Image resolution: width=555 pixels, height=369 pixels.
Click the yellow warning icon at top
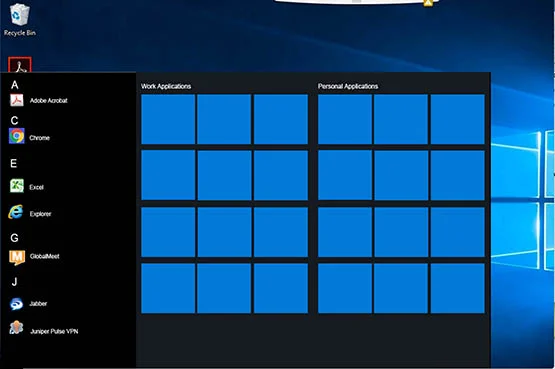[x=428, y=3]
